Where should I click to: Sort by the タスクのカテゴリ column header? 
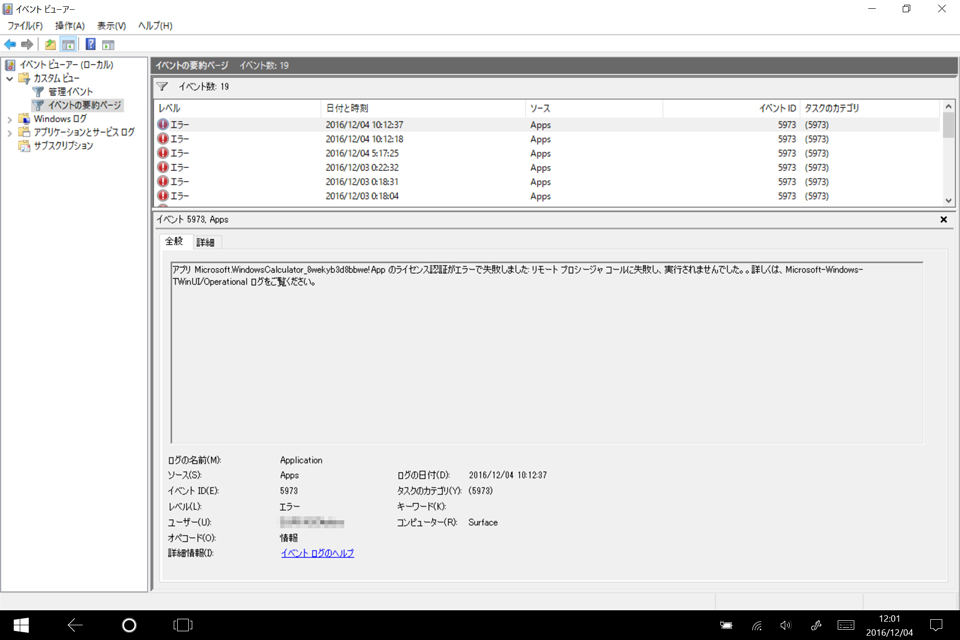pos(869,108)
